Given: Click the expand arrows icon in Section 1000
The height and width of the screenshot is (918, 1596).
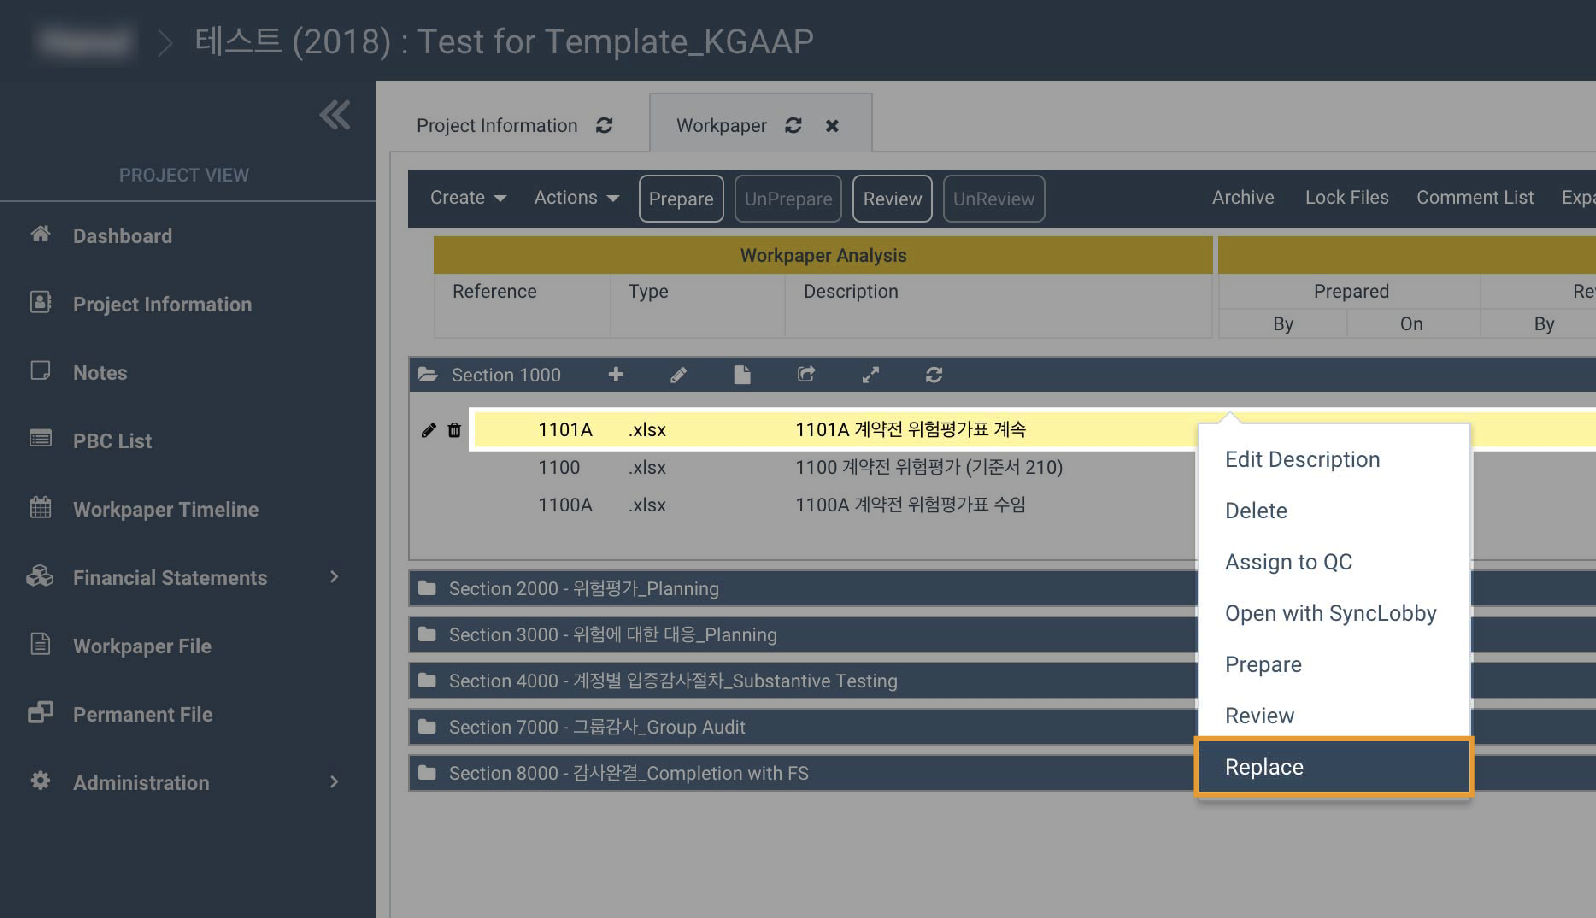Looking at the screenshot, I should coord(870,374).
